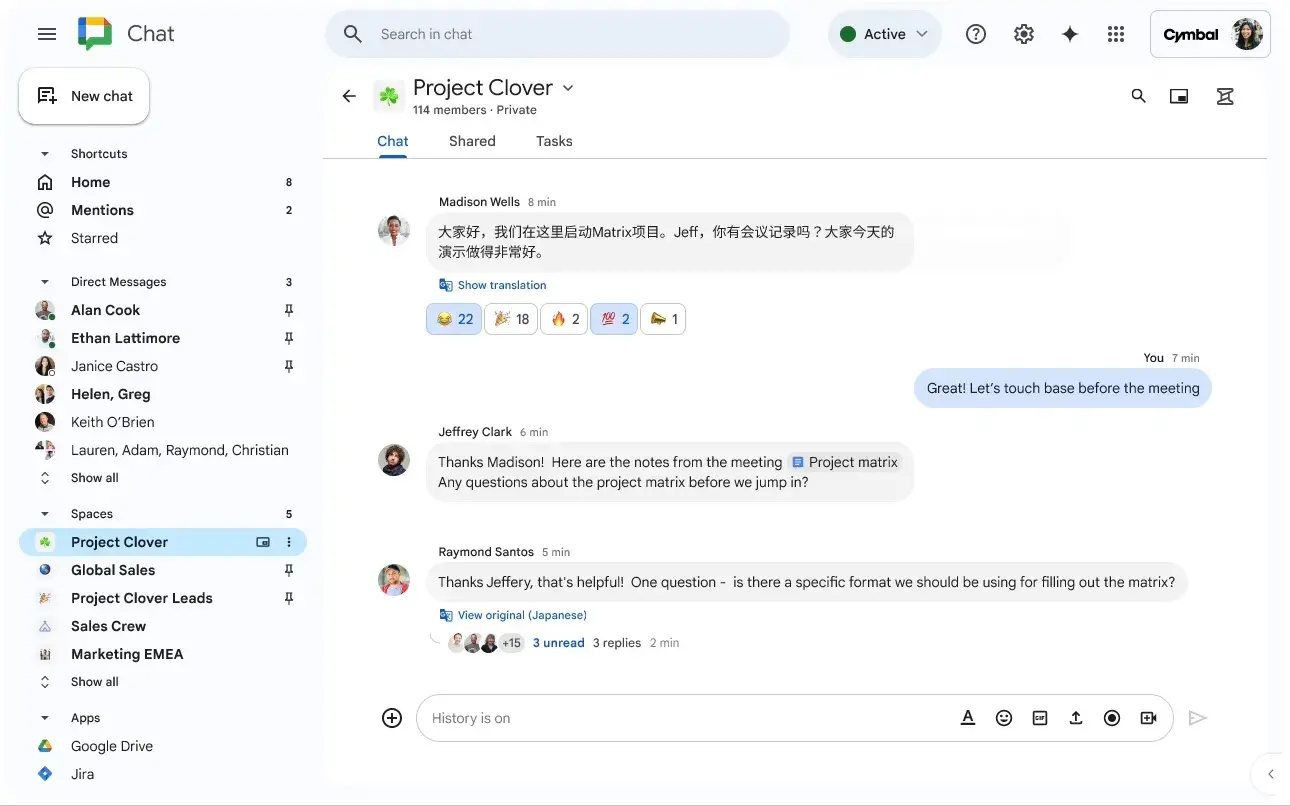This screenshot has height=806, width=1290.
Task: Start a New chat
Action: click(84, 96)
